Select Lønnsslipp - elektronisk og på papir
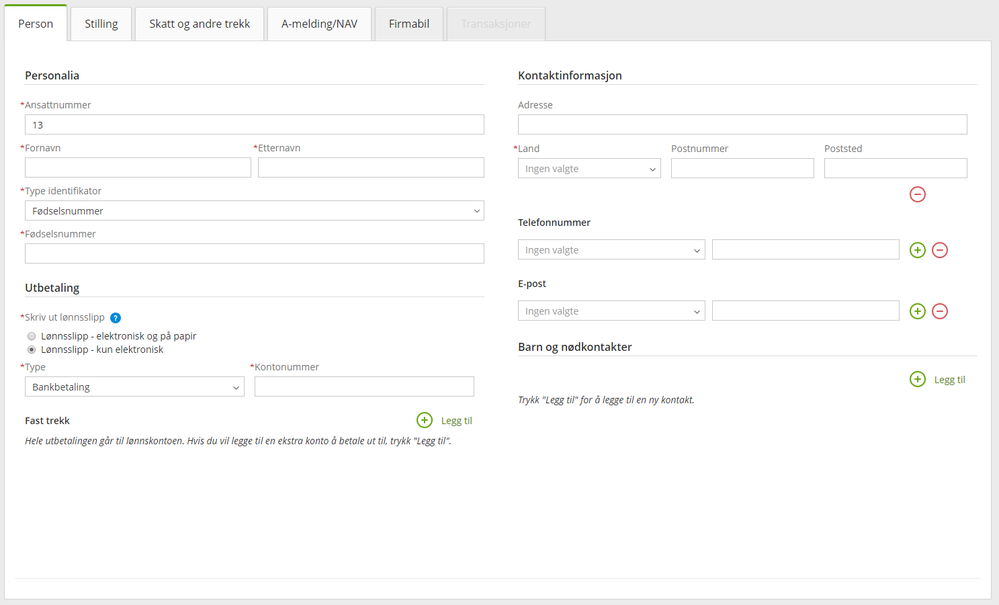Image resolution: width=999 pixels, height=605 pixels. 31,336
